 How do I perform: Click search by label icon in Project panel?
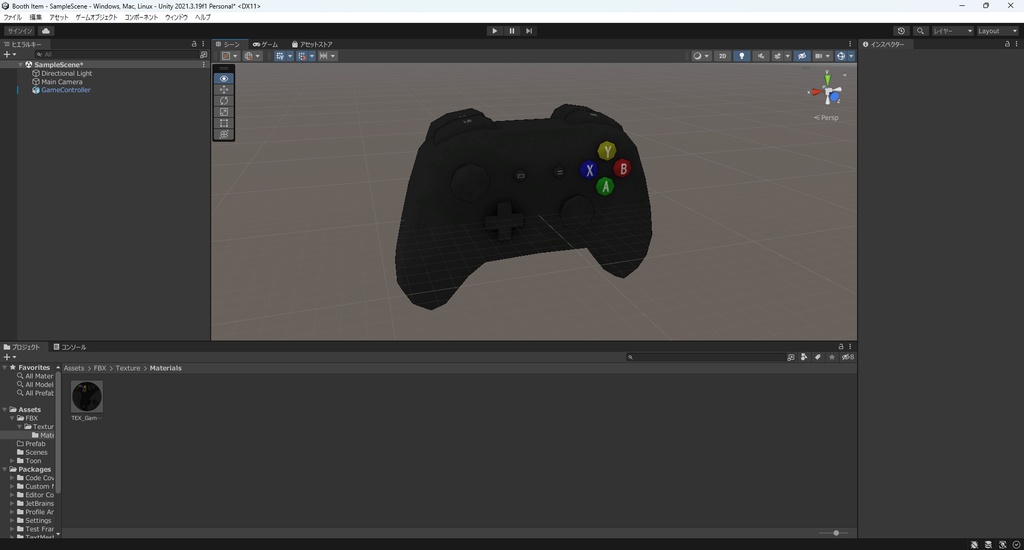pyautogui.click(x=818, y=357)
